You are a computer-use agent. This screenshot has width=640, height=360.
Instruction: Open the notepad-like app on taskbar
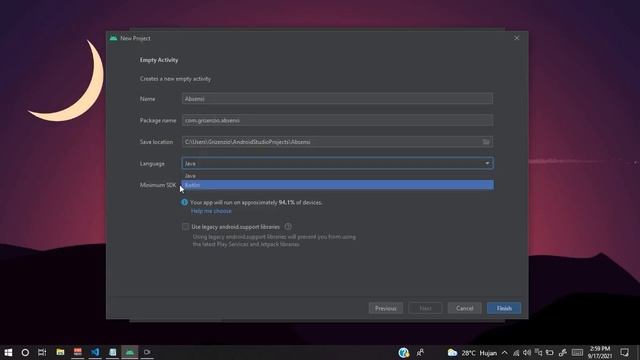pyautogui.click(x=113, y=352)
